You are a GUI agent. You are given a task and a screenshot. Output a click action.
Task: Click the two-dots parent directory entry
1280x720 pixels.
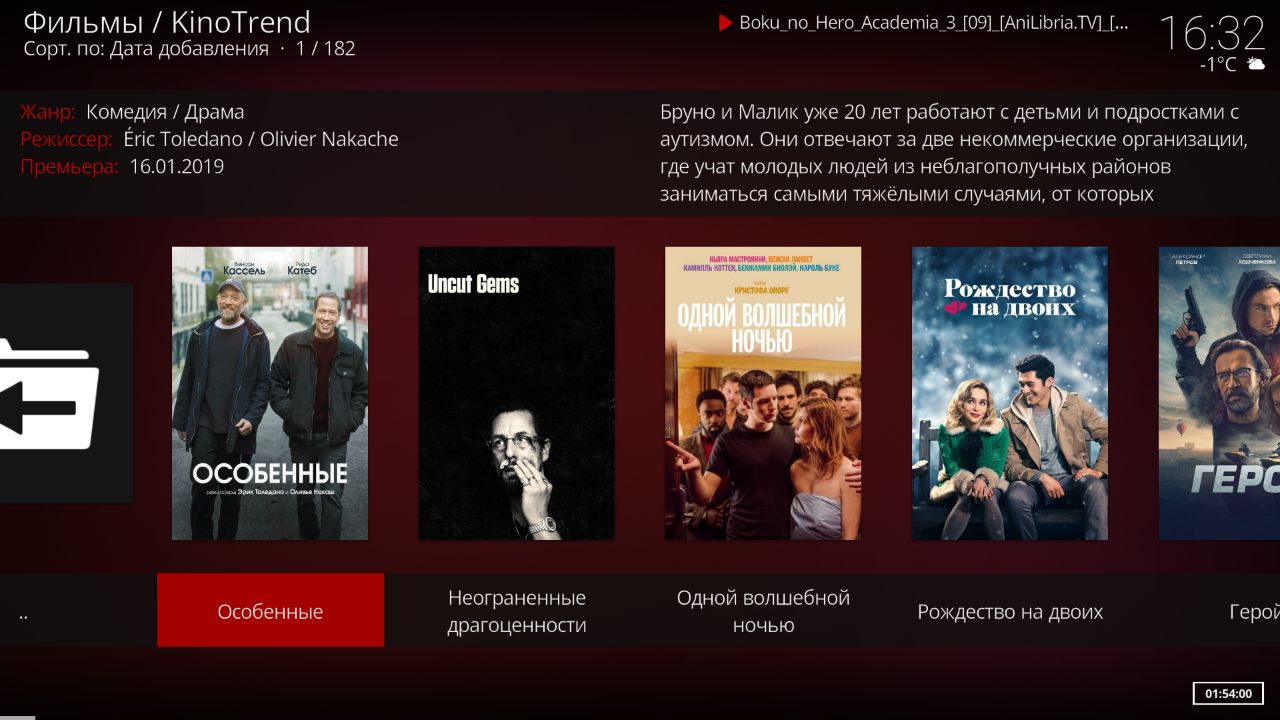[23, 615]
